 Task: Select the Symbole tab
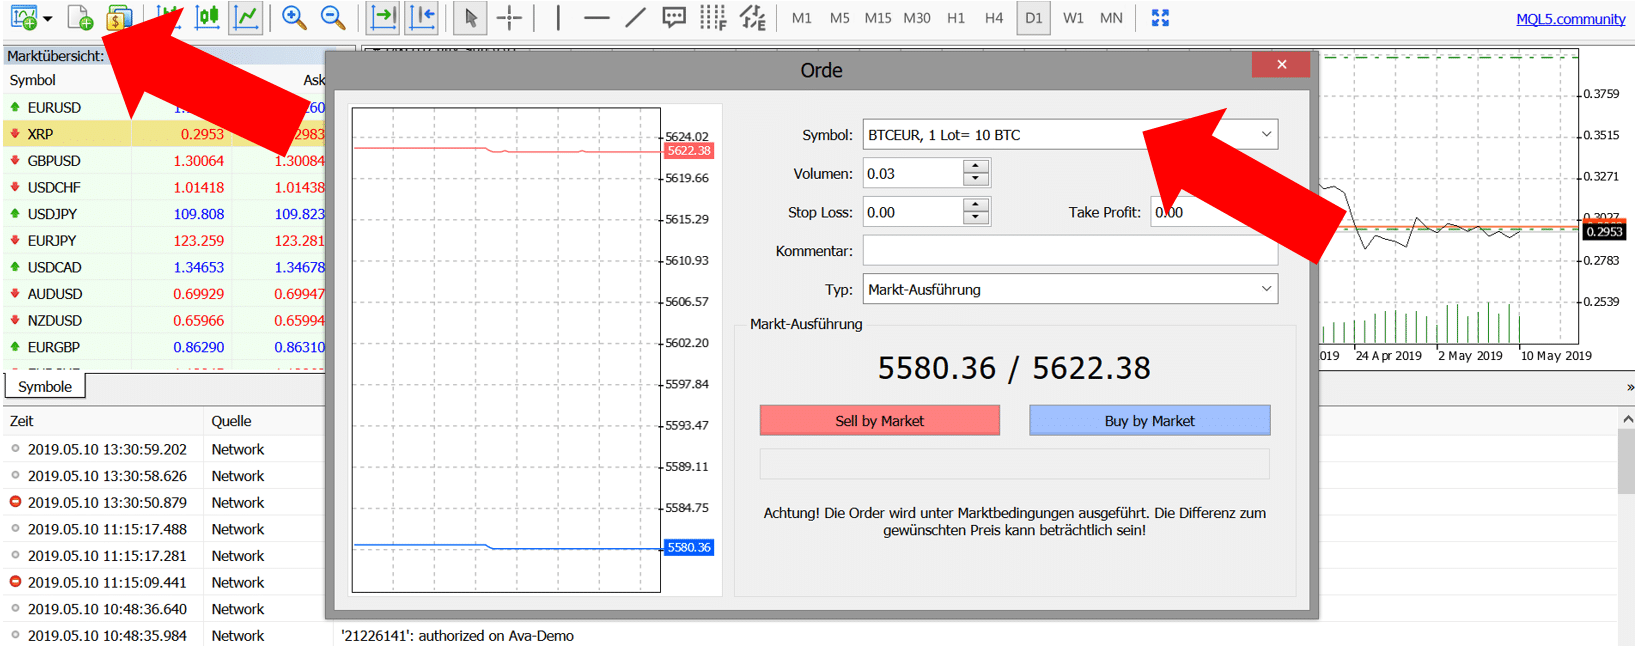pyautogui.click(x=45, y=387)
